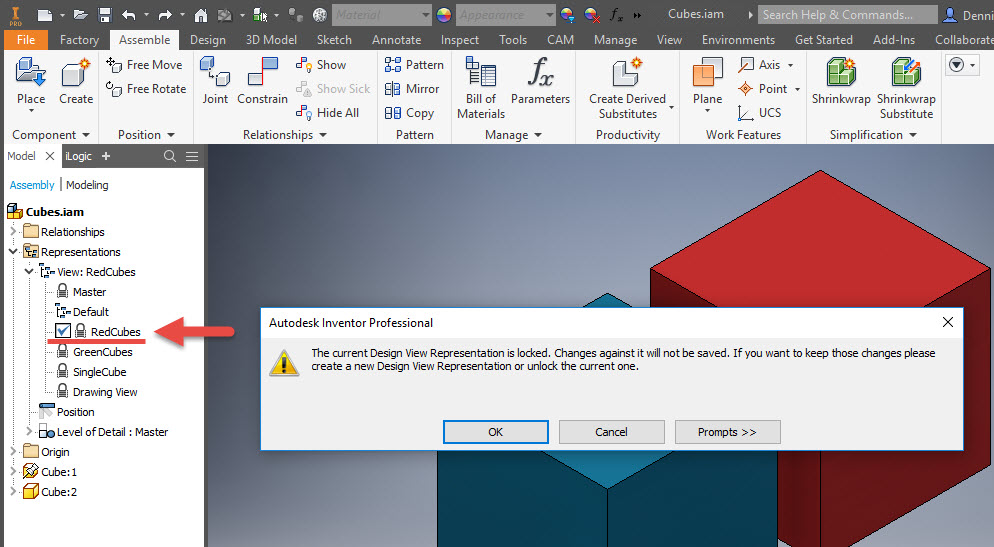Save with the floppy disk icon
Screen dimensions: 994x547
(105, 15)
